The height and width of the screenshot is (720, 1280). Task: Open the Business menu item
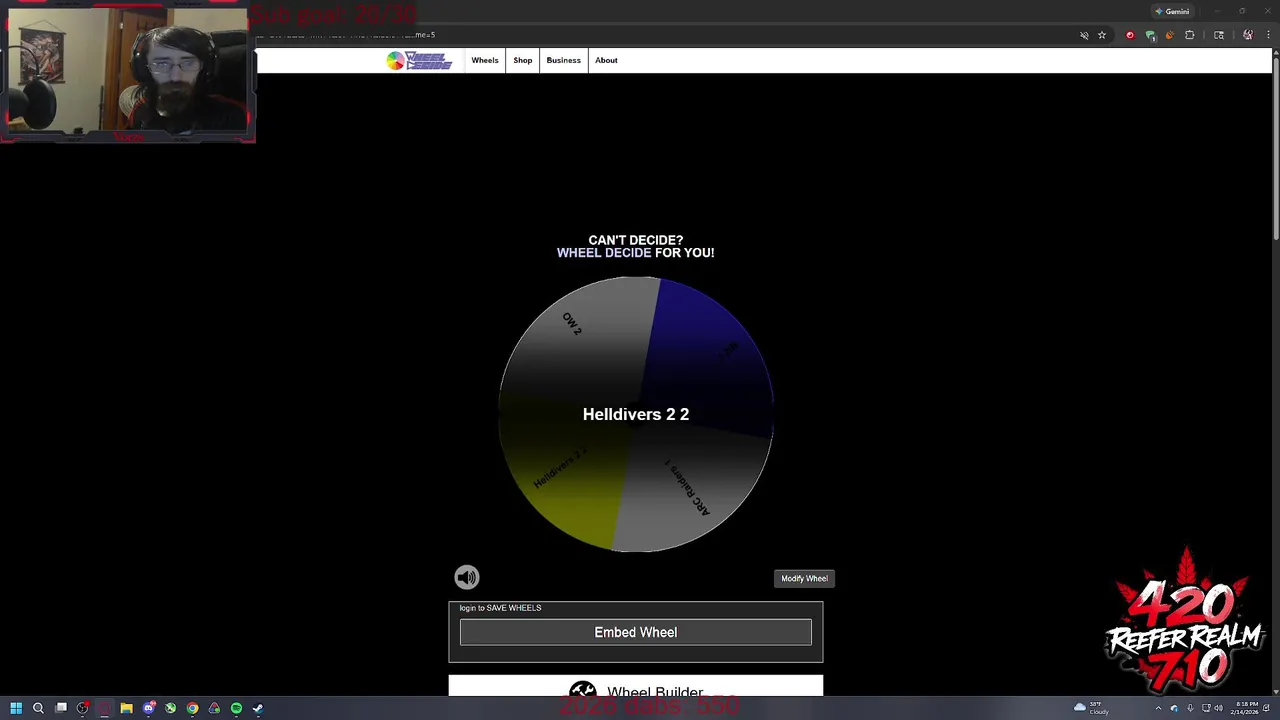point(563,60)
